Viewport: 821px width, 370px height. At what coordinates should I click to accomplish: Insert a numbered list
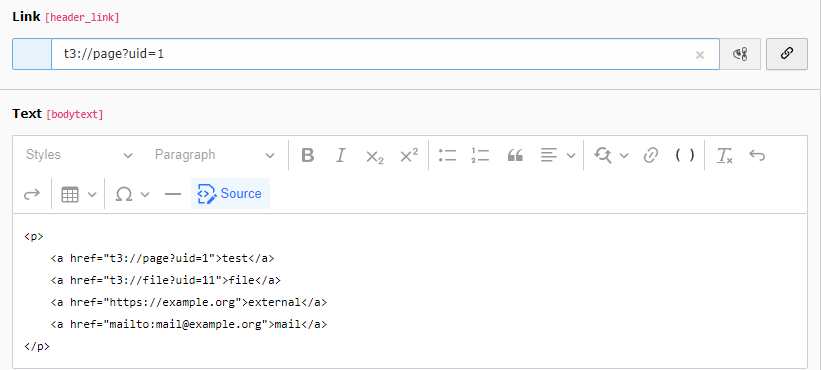click(x=481, y=155)
